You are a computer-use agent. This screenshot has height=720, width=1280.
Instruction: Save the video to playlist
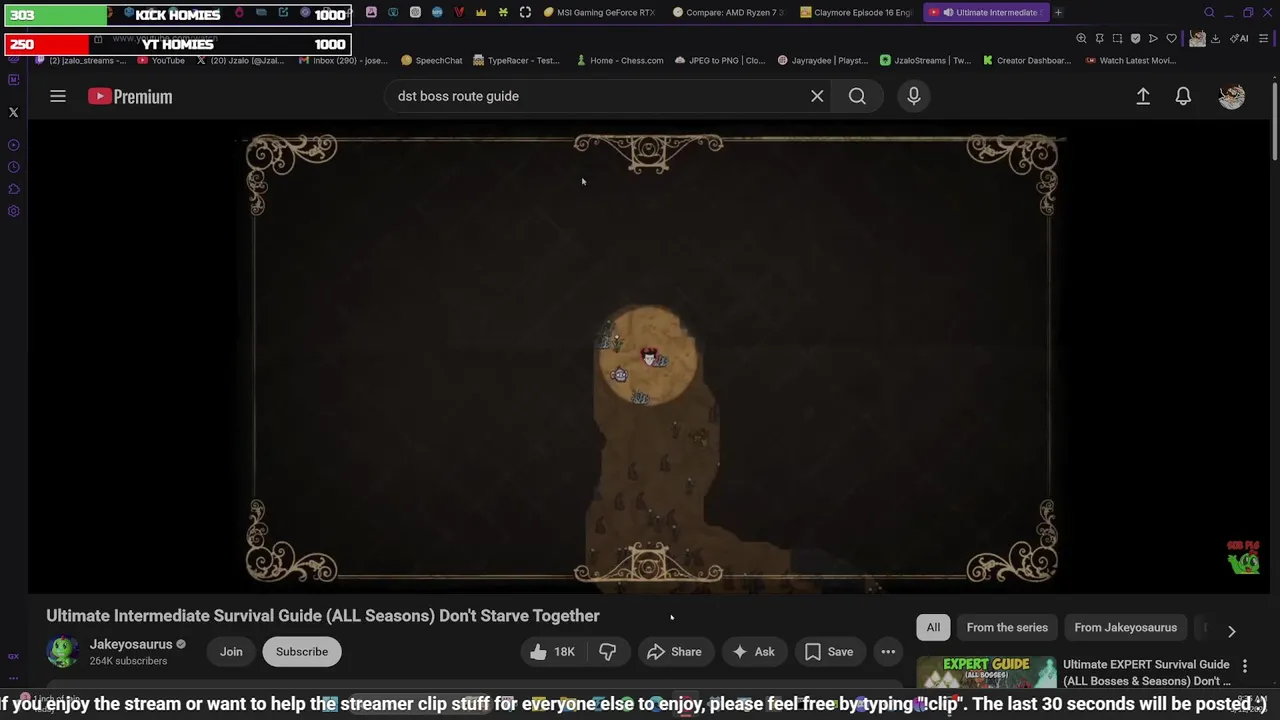829,652
